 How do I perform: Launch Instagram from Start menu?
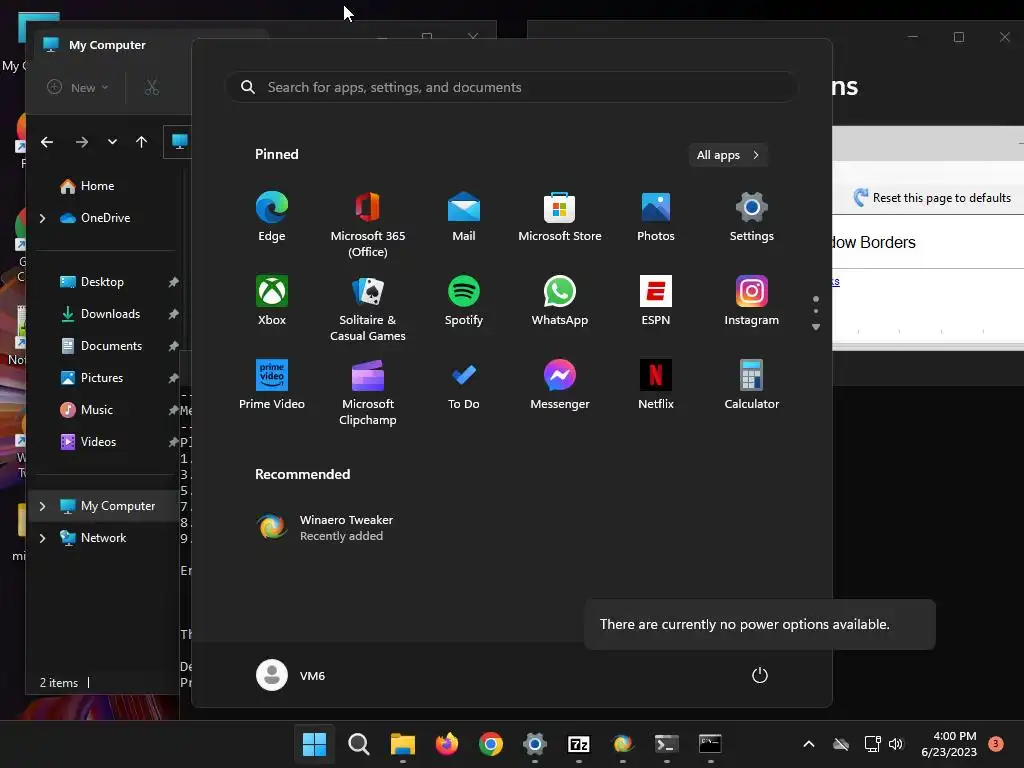tap(752, 300)
